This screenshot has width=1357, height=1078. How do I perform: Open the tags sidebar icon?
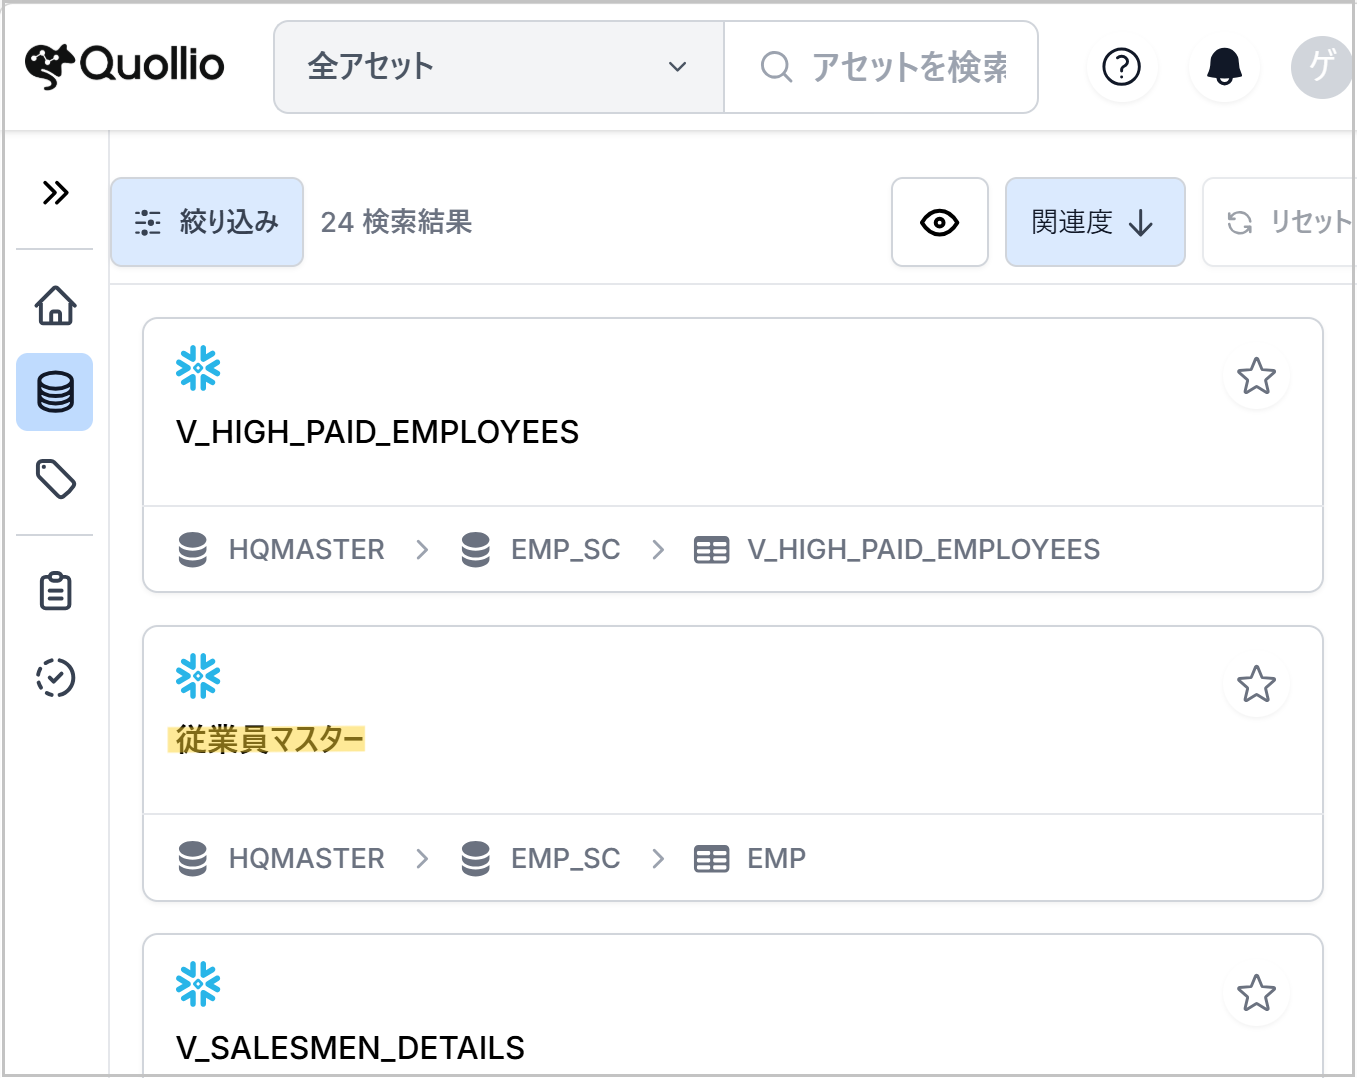(x=56, y=479)
